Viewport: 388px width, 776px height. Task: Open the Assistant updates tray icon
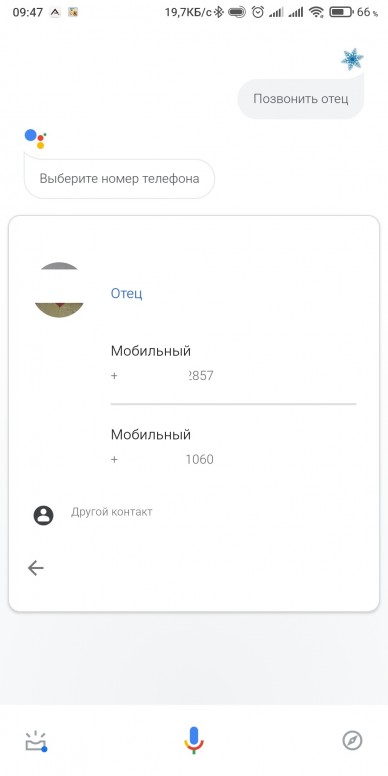[36, 741]
